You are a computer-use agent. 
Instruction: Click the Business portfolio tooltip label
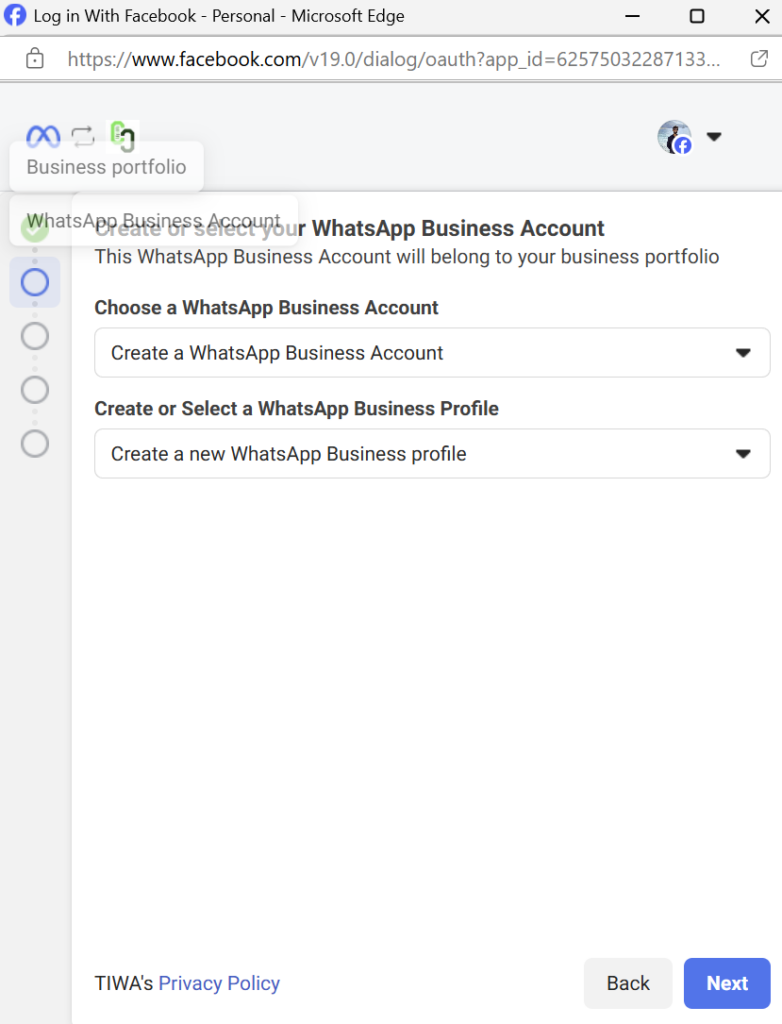point(106,167)
